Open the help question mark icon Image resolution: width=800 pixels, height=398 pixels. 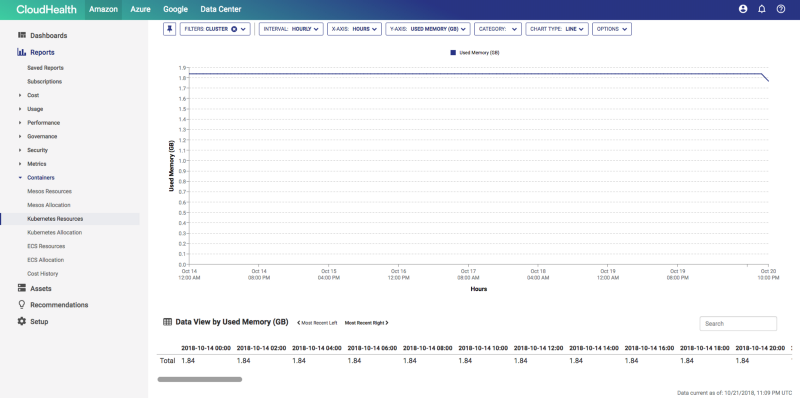tap(781, 9)
